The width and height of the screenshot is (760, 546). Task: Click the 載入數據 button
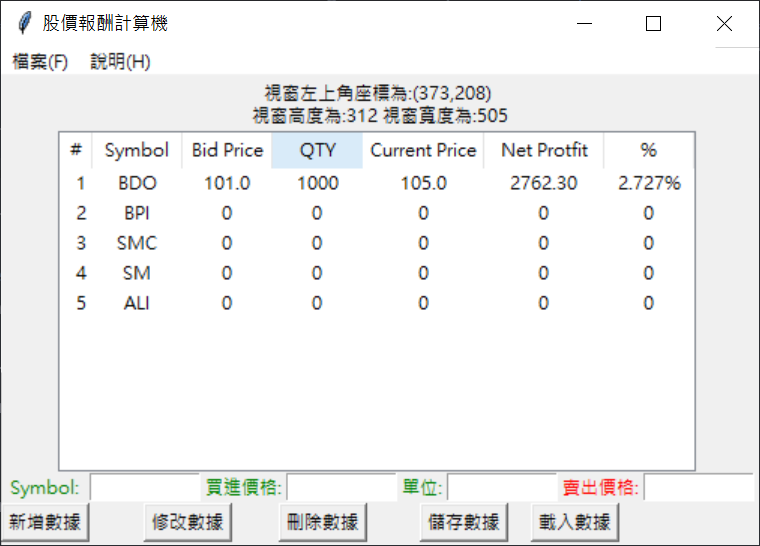click(x=574, y=521)
